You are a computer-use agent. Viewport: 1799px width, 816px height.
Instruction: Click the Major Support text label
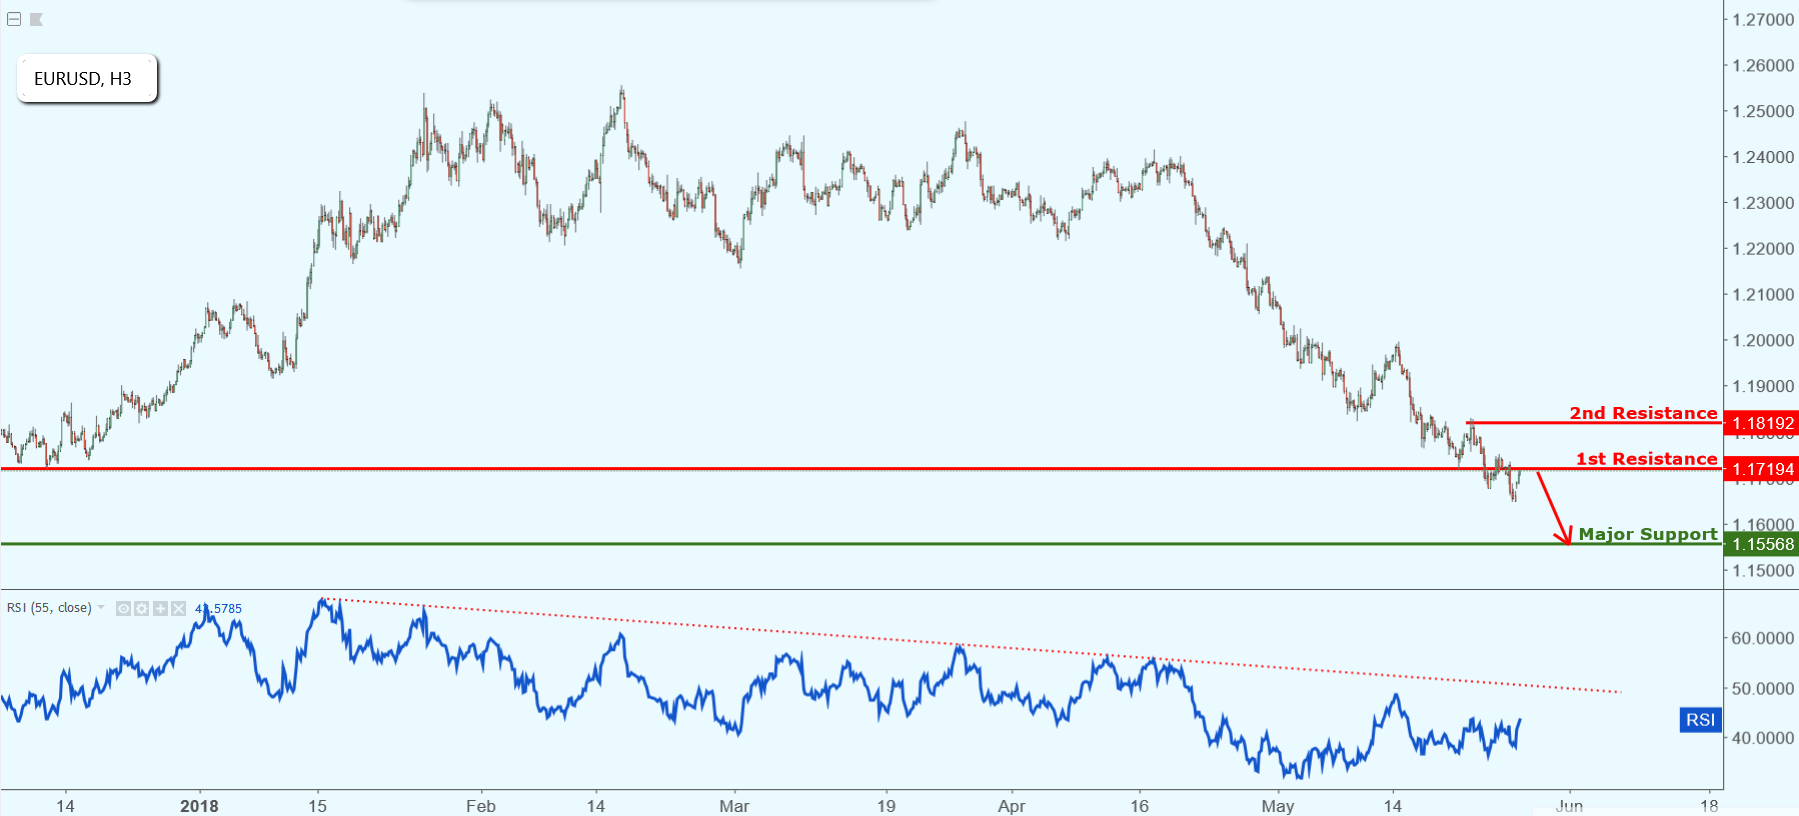[x=1648, y=534]
